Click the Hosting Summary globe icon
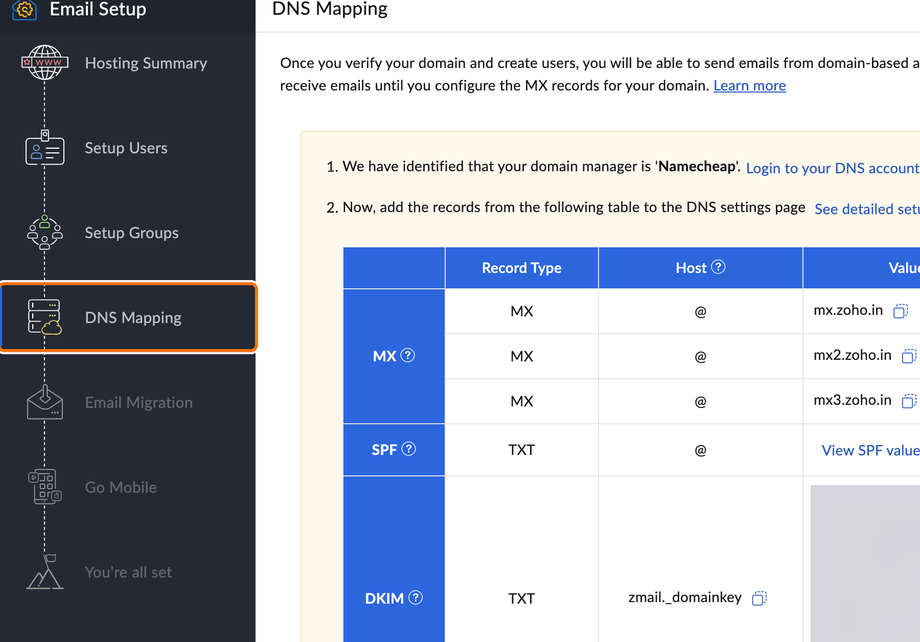 click(45, 62)
